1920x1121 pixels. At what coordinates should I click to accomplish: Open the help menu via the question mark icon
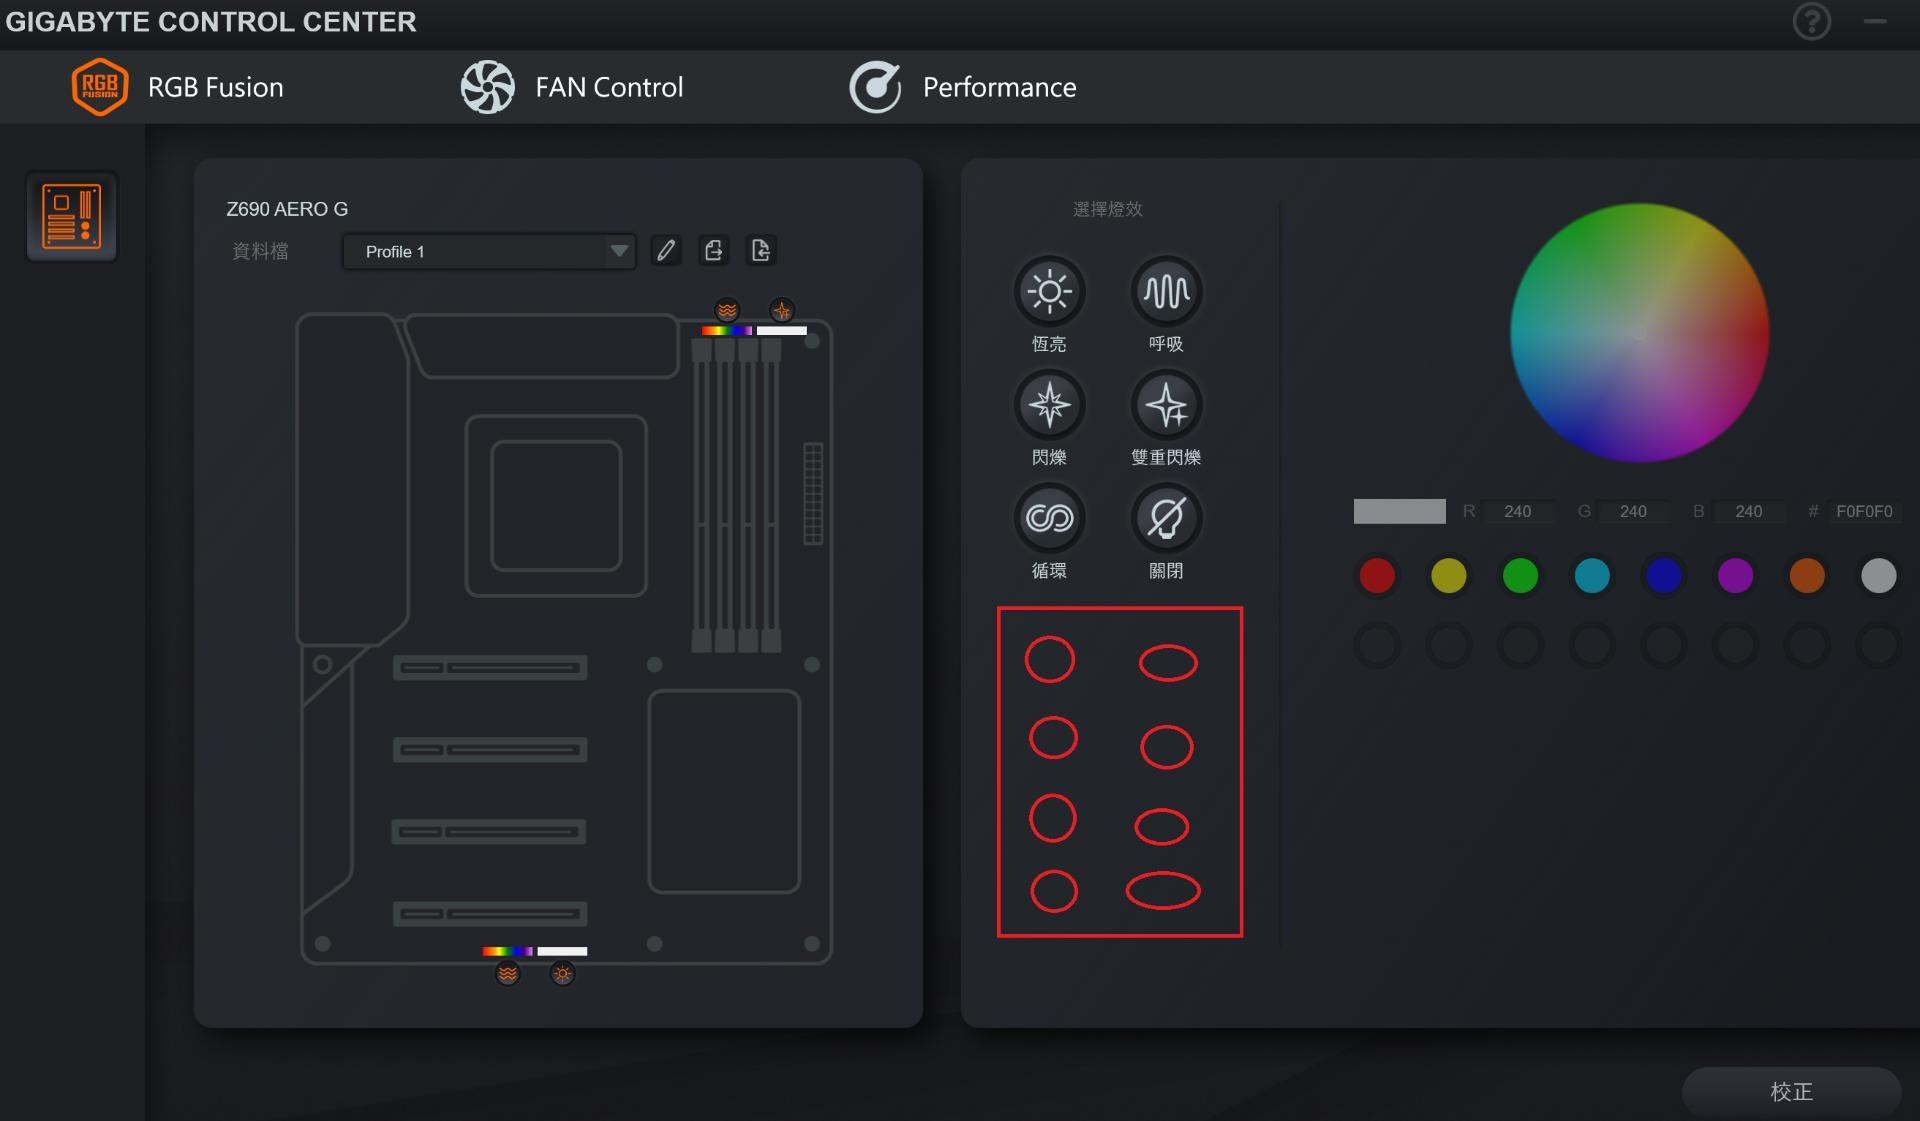(x=1812, y=21)
